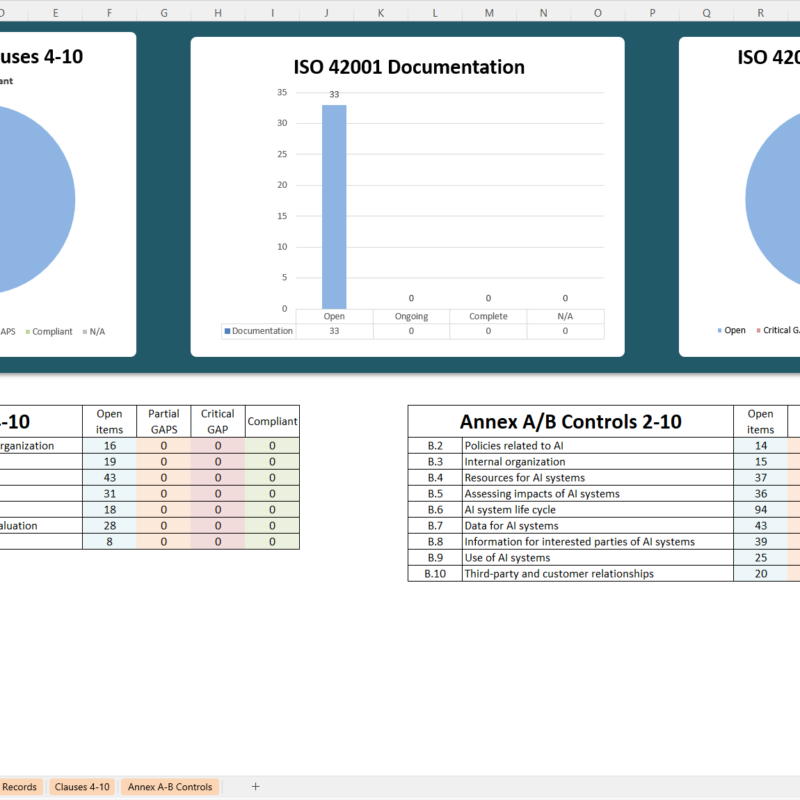The height and width of the screenshot is (800, 800).
Task: Select the Annex A/B Controls 2-10 table title
Action: click(x=570, y=421)
